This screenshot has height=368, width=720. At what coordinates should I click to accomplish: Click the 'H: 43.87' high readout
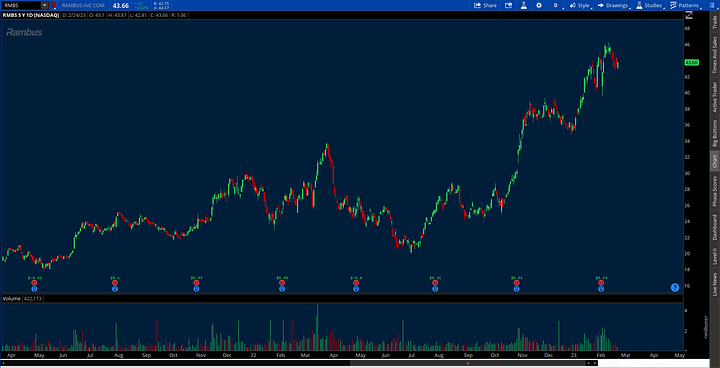click(118, 15)
